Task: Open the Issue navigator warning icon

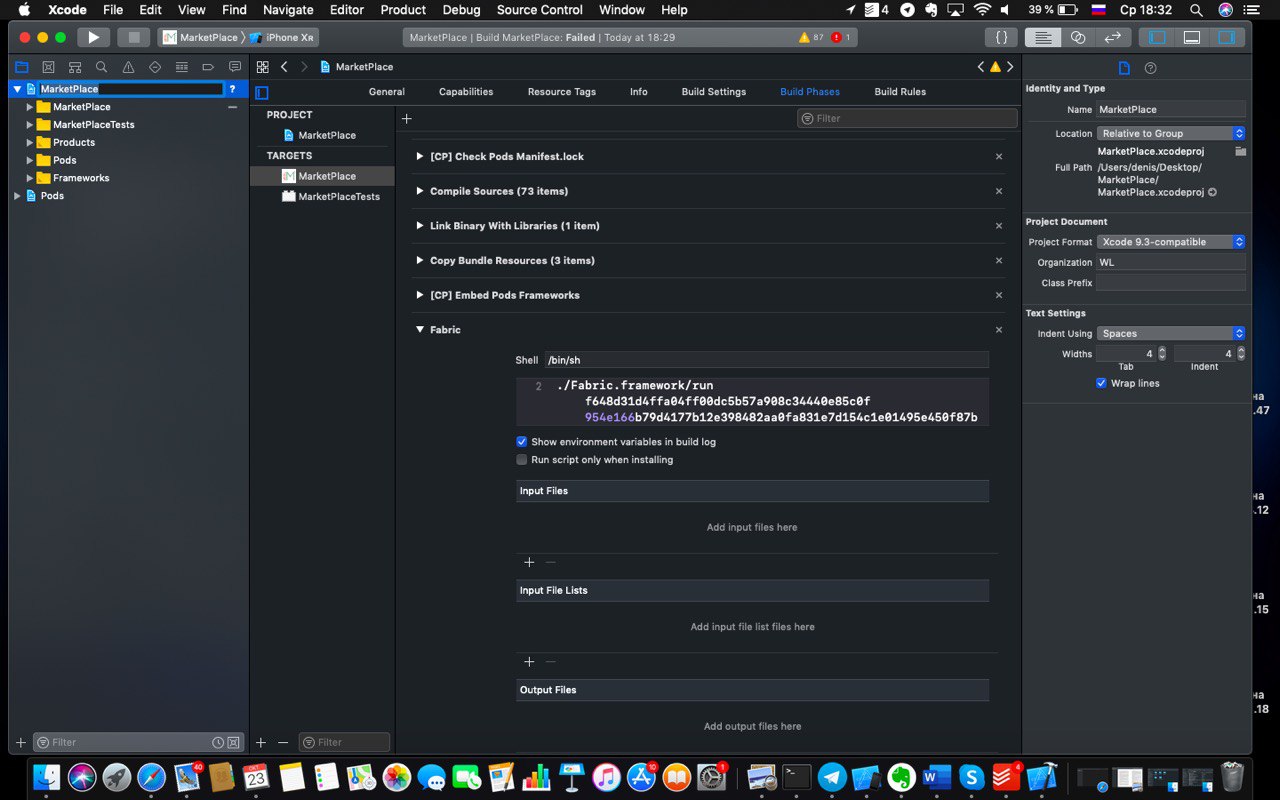Action: pos(128,67)
